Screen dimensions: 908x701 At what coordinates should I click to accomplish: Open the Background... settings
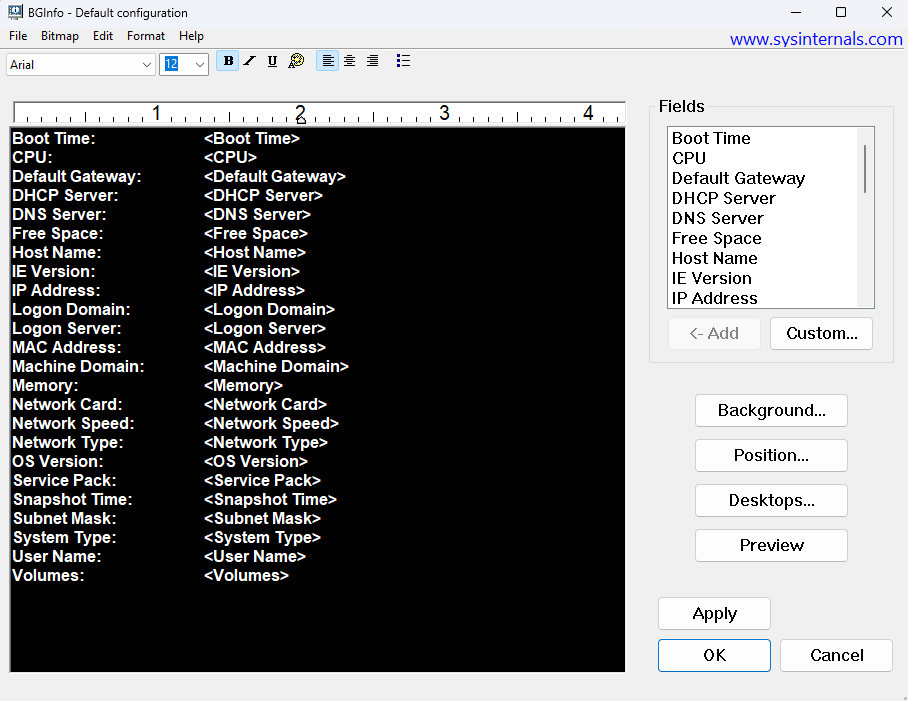[x=771, y=410]
